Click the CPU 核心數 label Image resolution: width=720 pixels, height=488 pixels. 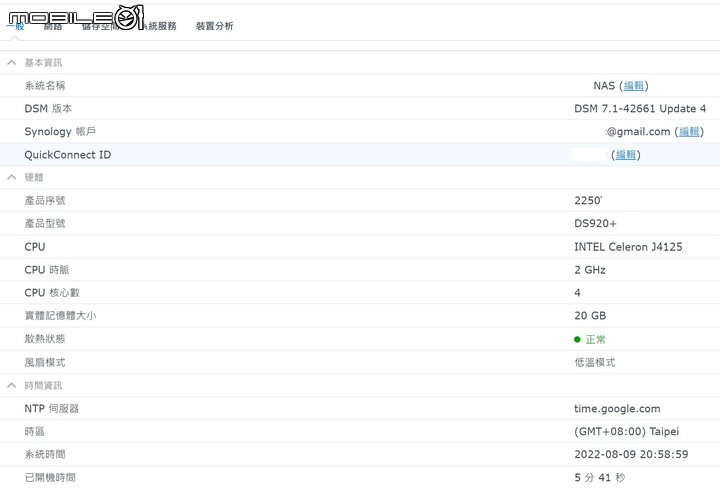coord(52,293)
